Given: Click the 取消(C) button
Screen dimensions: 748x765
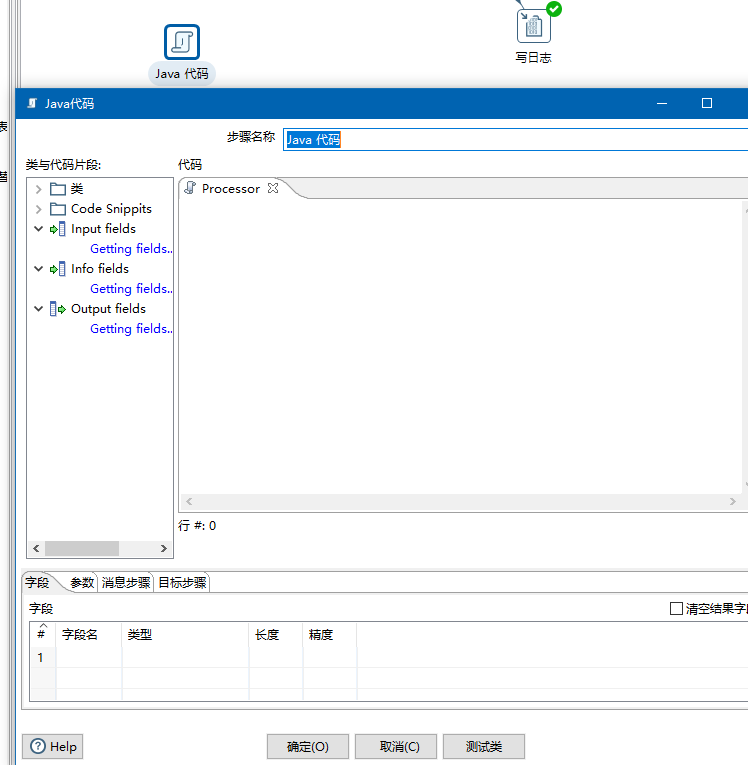Looking at the screenshot, I should pyautogui.click(x=396, y=746).
